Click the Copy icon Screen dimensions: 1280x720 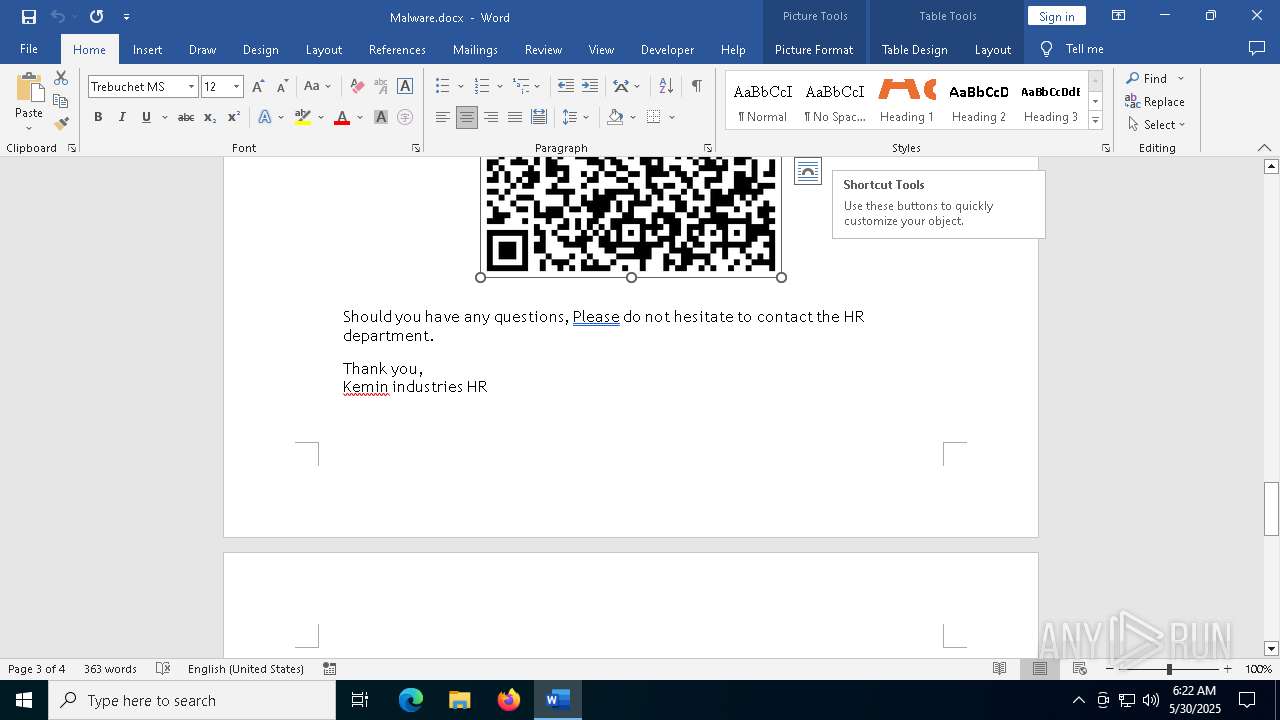(61, 101)
